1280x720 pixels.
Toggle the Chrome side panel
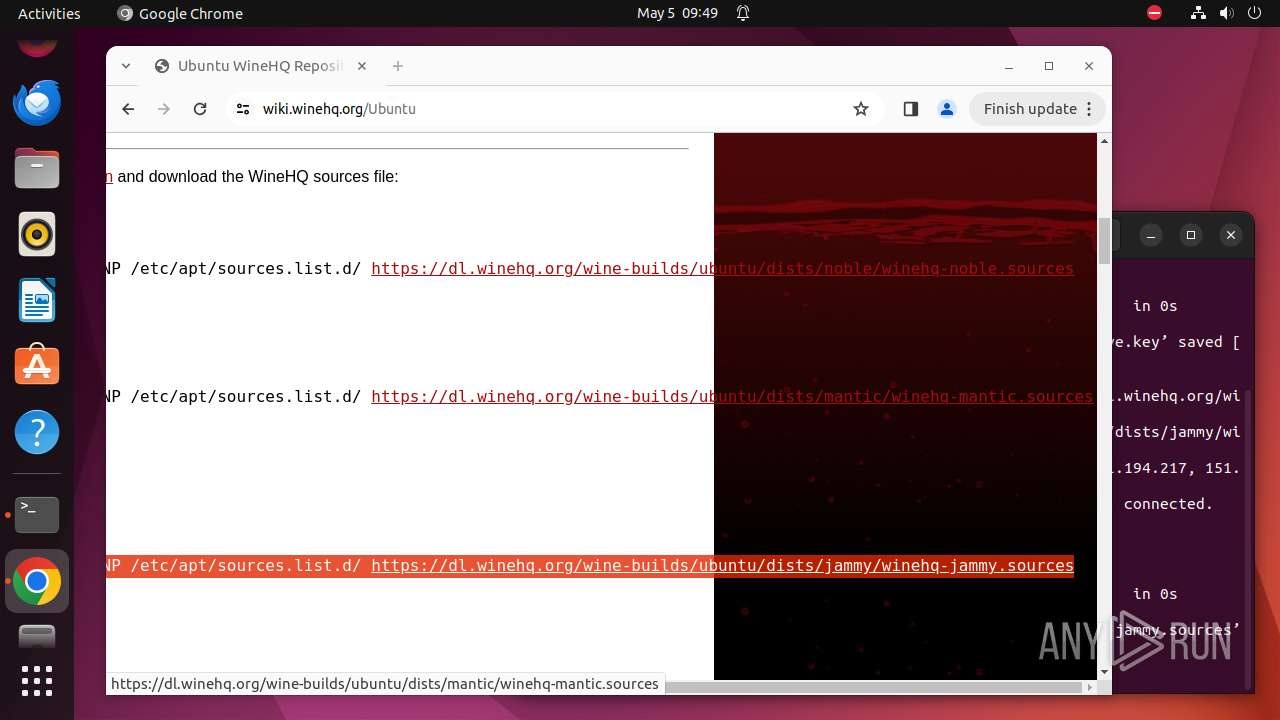[x=911, y=109]
